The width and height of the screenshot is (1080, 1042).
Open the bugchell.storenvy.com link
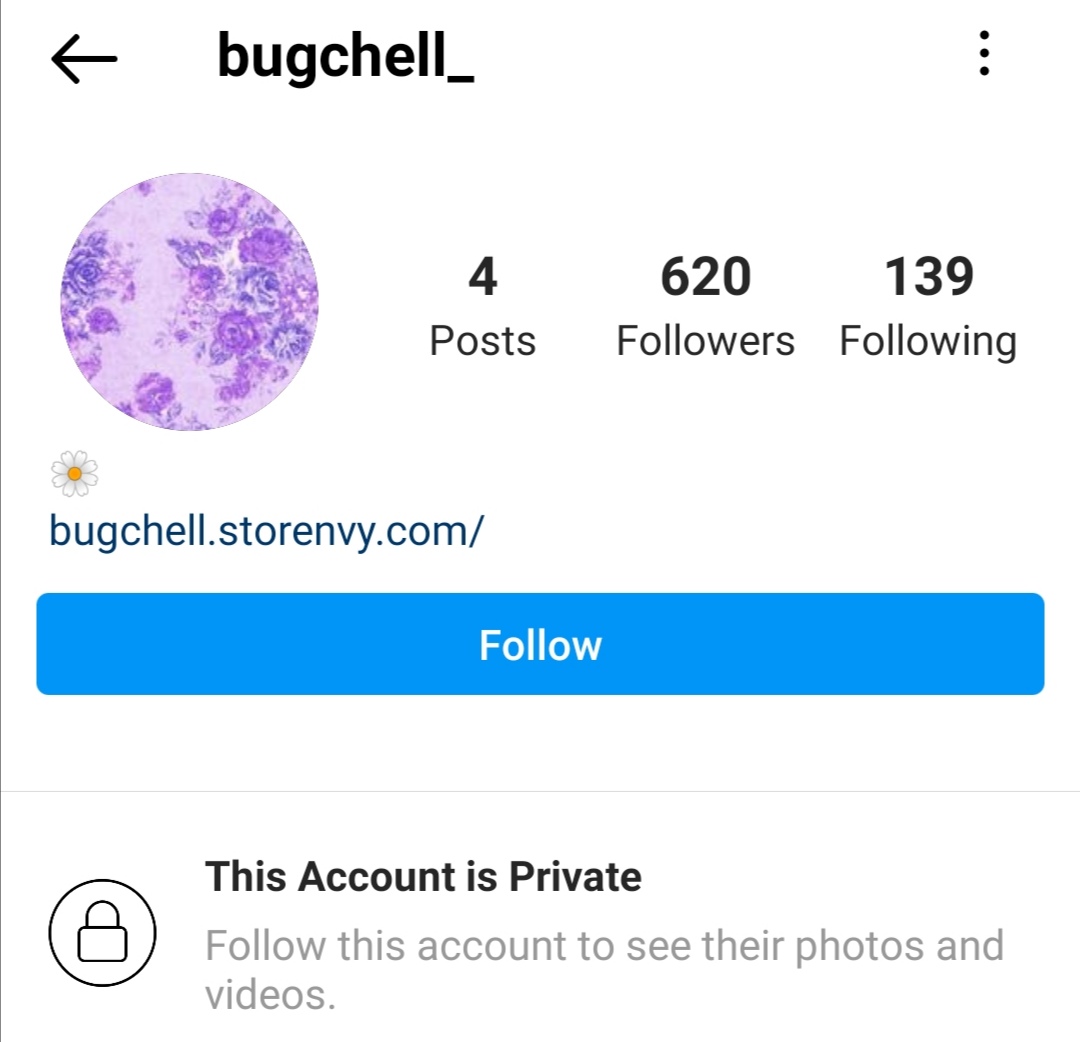click(x=267, y=532)
